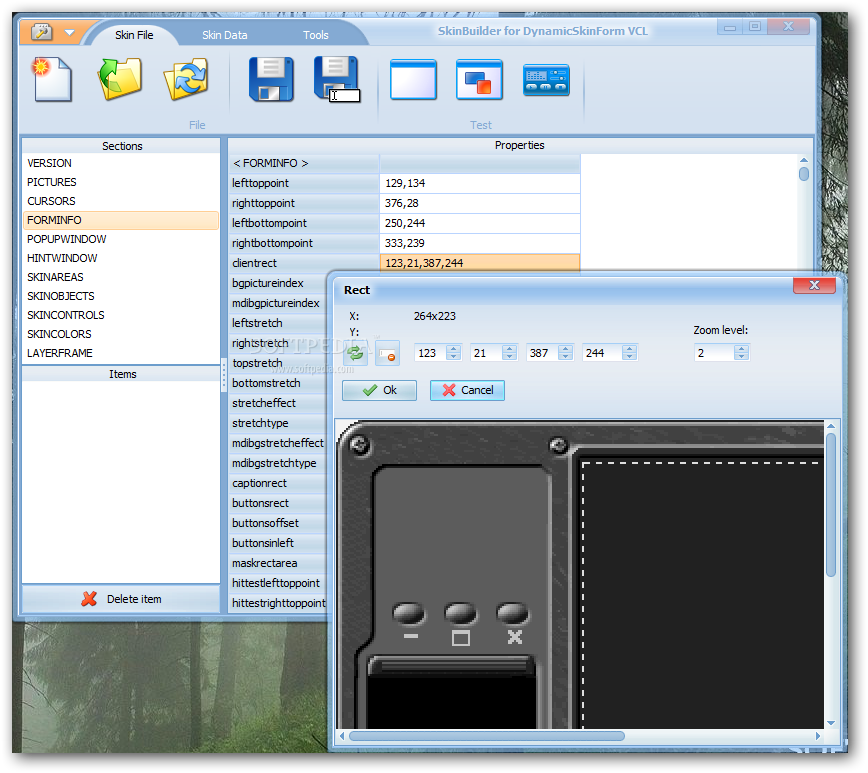Select the HINTWINDOW section

point(121,258)
